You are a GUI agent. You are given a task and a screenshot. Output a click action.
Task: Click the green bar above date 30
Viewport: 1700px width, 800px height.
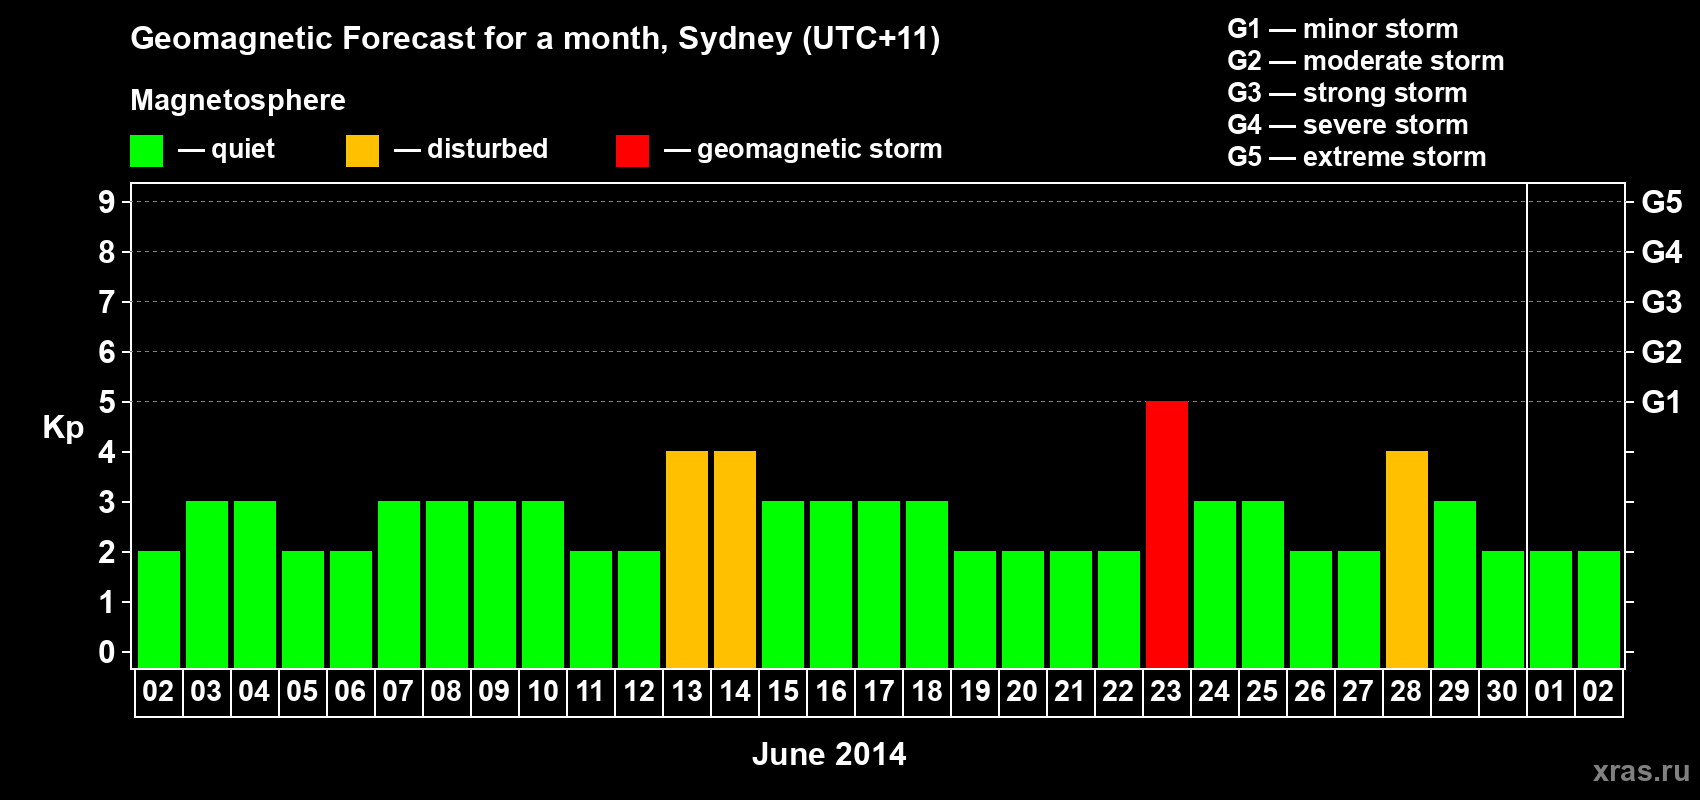coord(1503,609)
